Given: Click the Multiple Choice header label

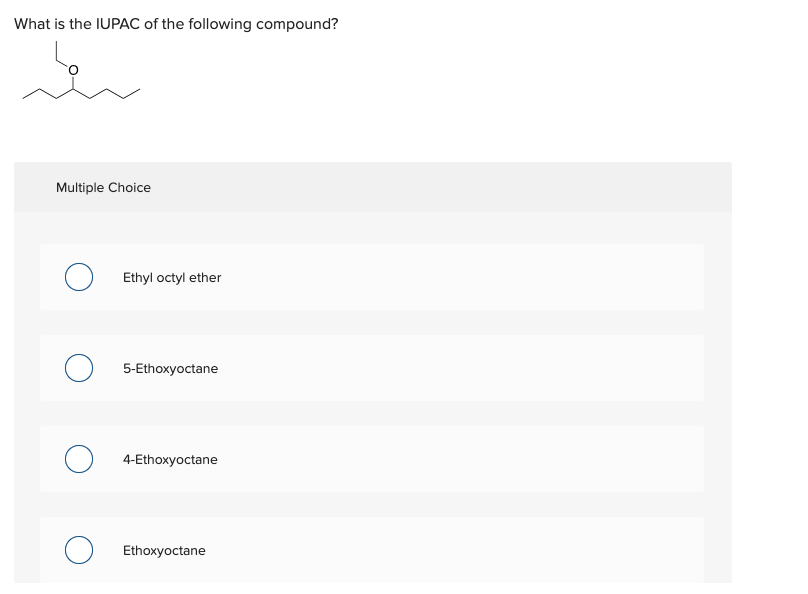Looking at the screenshot, I should point(104,187).
